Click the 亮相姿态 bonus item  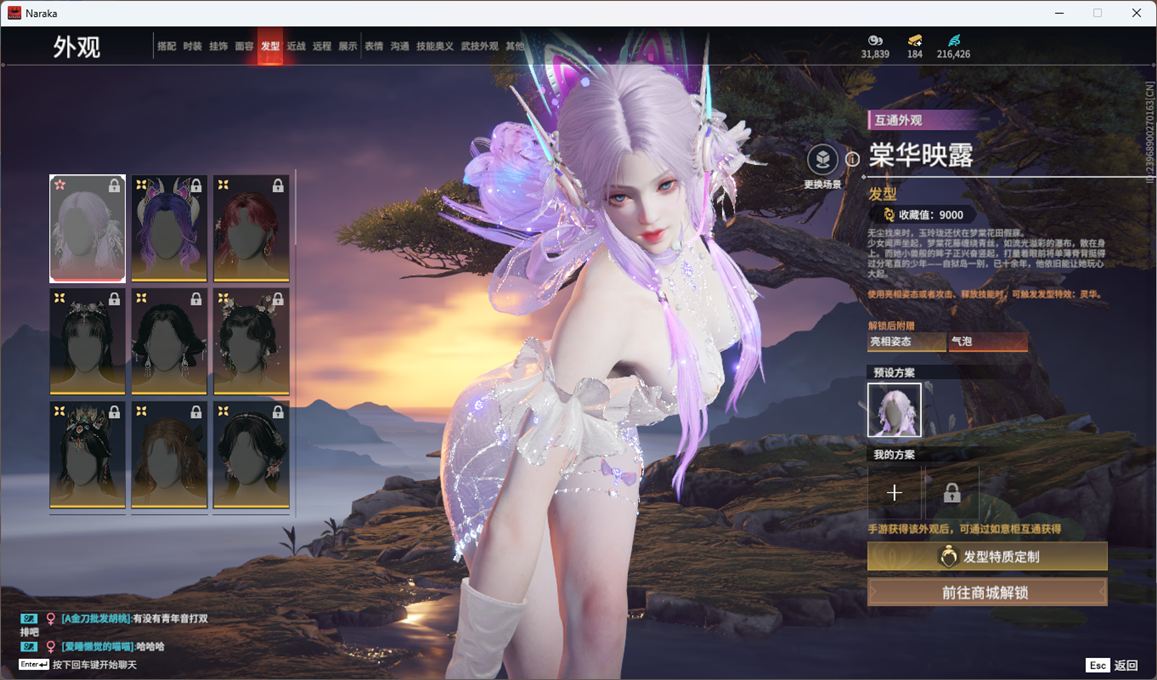[x=907, y=341]
